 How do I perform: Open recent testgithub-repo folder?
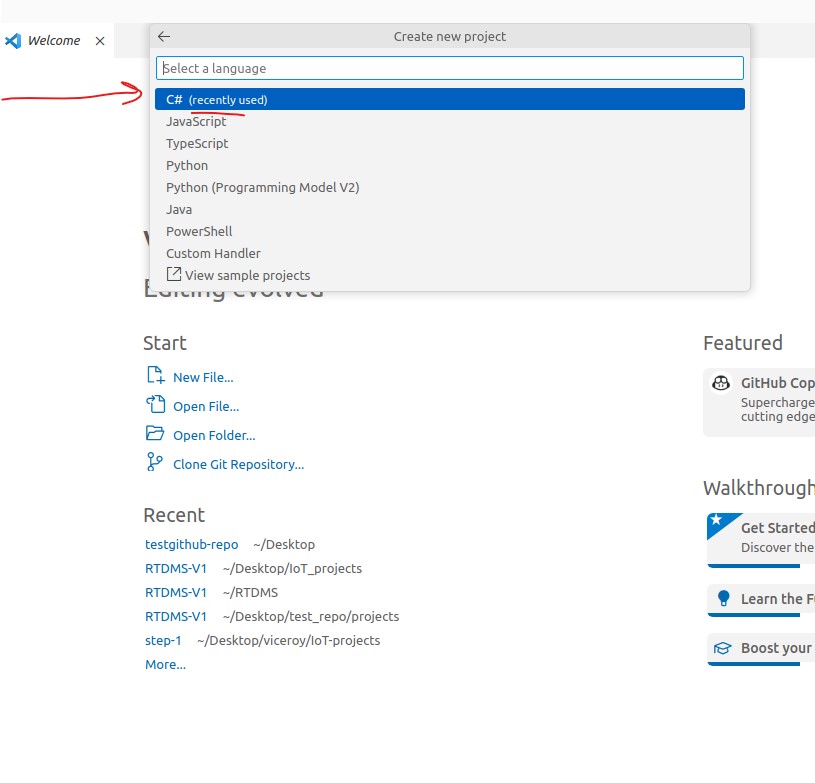click(191, 544)
